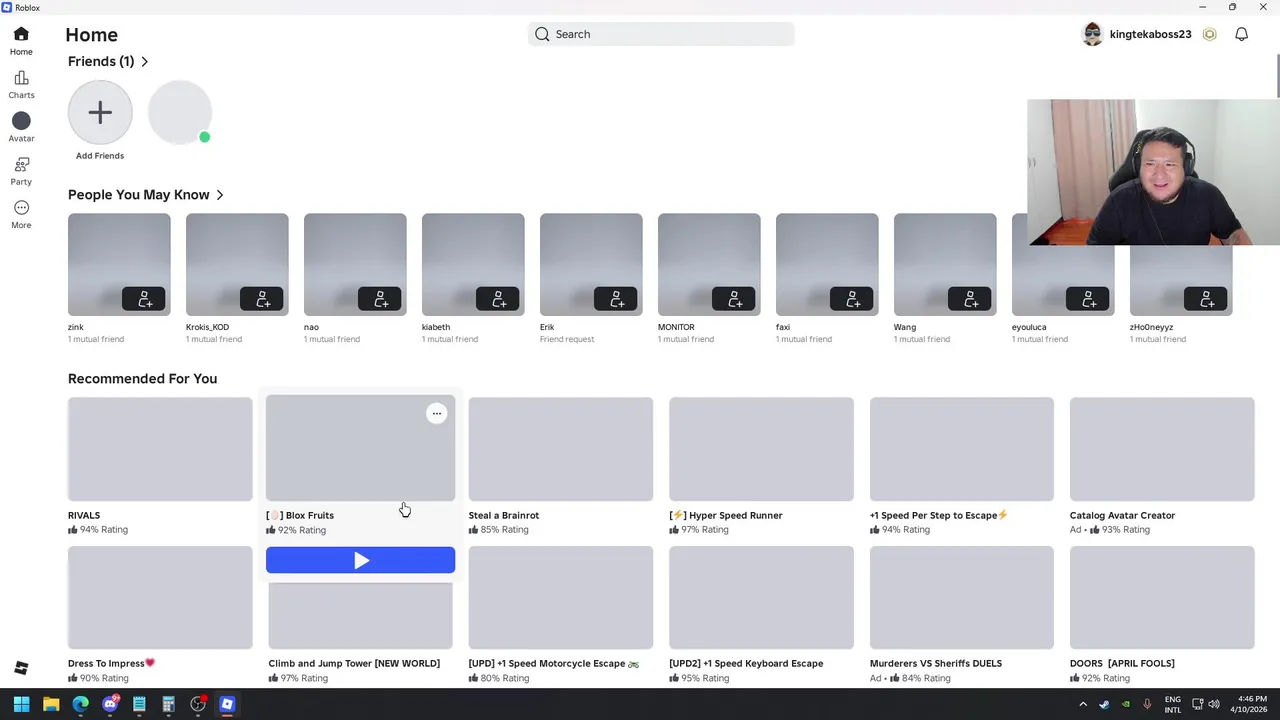Click the kingtekaboss23 username
The image size is (1280, 720).
point(1150,34)
